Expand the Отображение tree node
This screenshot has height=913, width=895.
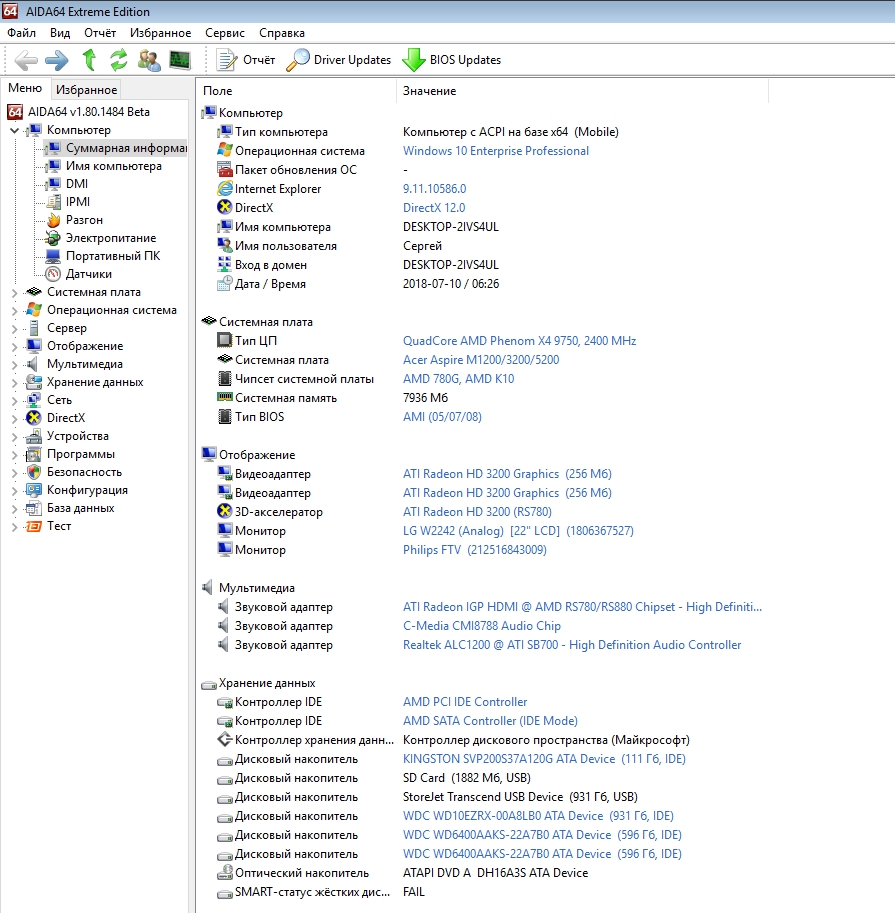click(15, 346)
